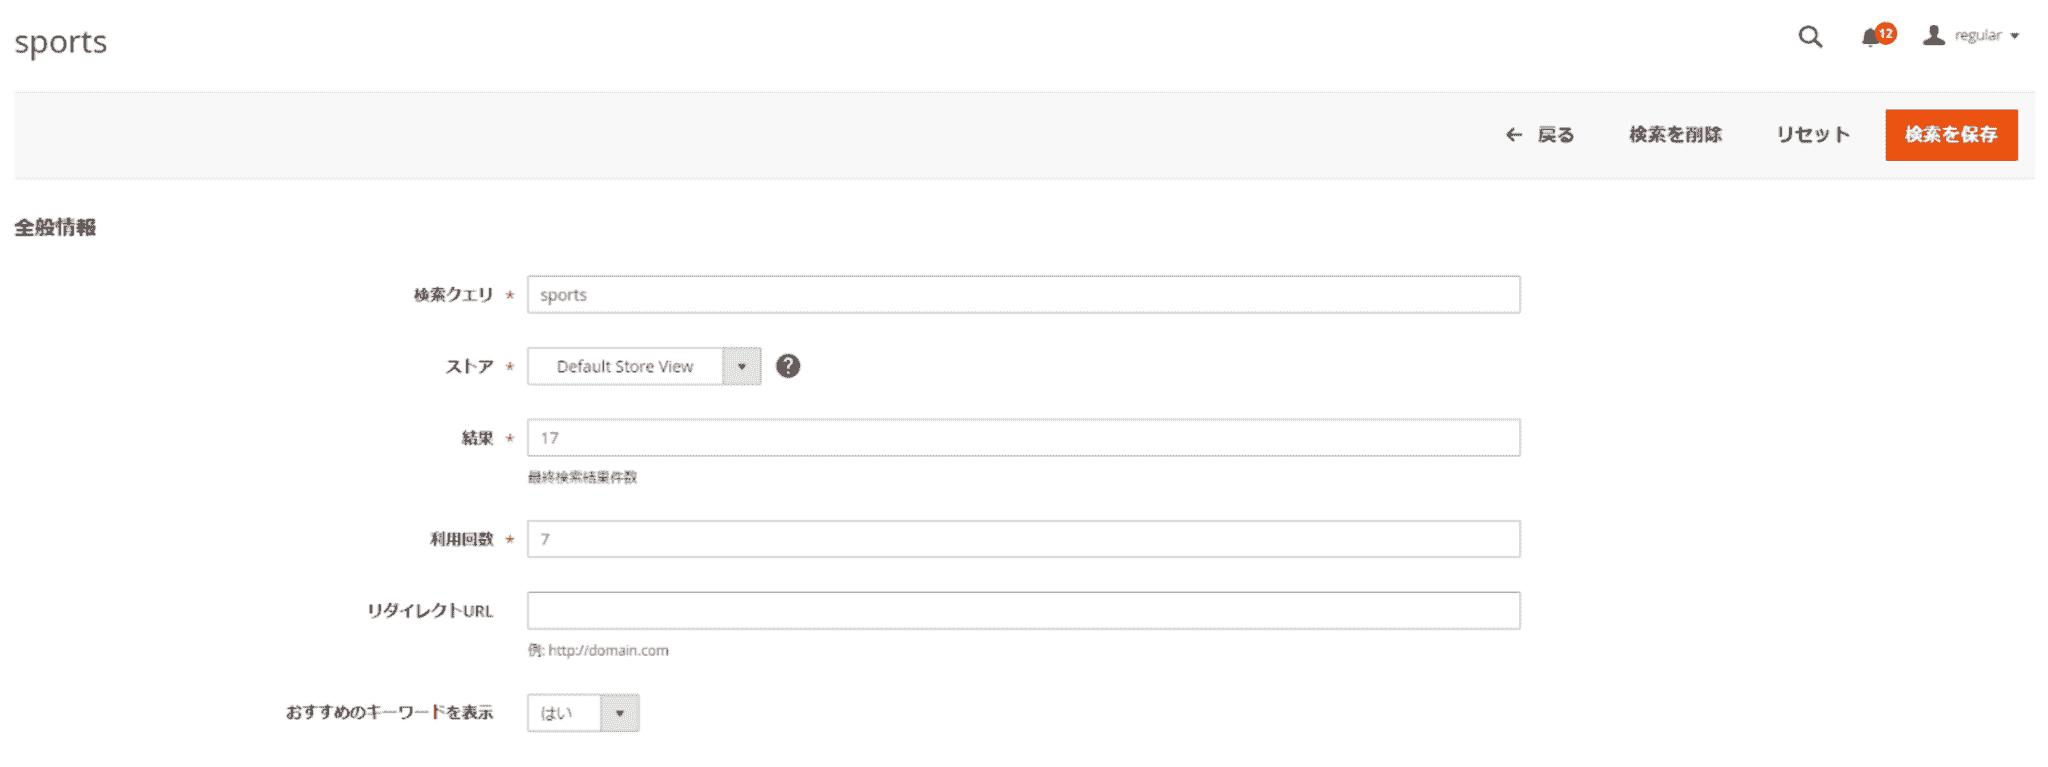Viewport: 2048px width, 767px height.
Task: Click the 検索クエリ field label
Action: click(x=453, y=295)
